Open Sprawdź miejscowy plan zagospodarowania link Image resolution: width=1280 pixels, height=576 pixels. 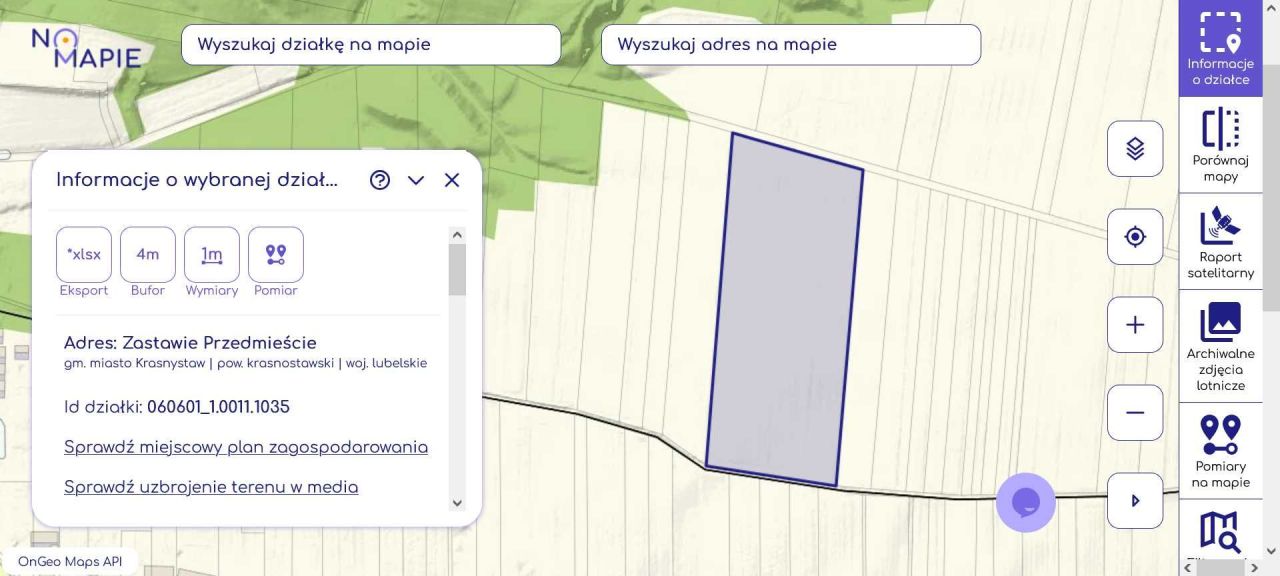pos(245,447)
